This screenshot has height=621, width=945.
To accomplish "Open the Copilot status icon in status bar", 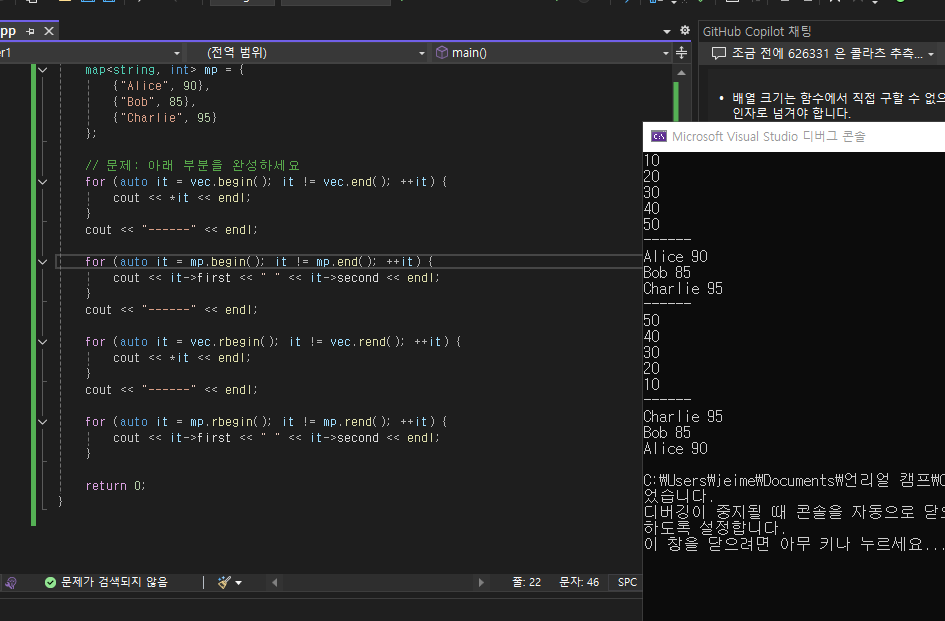I will pyautogui.click(x=10, y=582).
